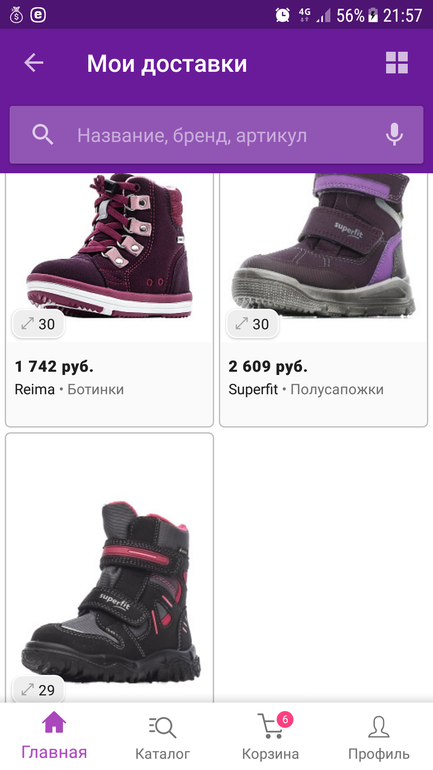
Task: Tap the alarm clock status bar icon
Action: coord(282,15)
